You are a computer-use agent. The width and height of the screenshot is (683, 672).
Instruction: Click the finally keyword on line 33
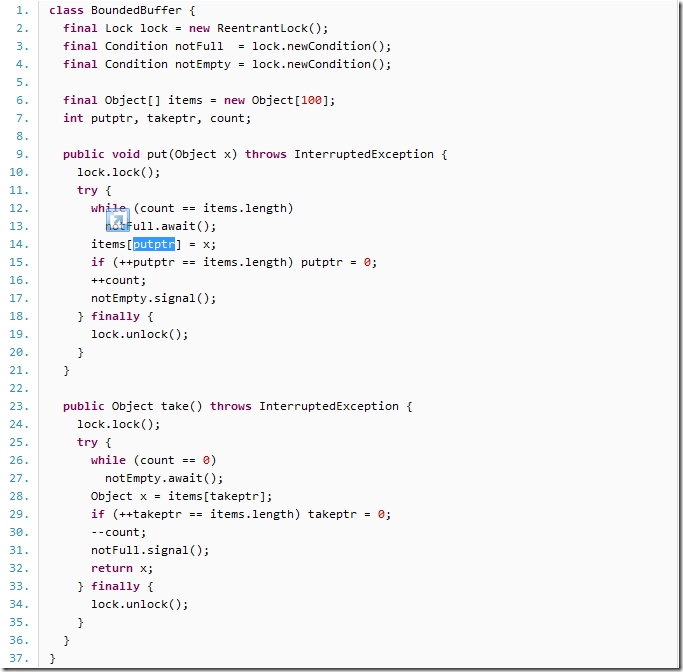coord(115,586)
